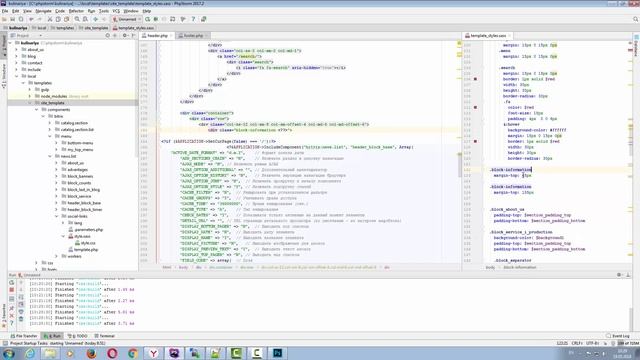Open the Code menu
The image size is (640, 360).
60,11
